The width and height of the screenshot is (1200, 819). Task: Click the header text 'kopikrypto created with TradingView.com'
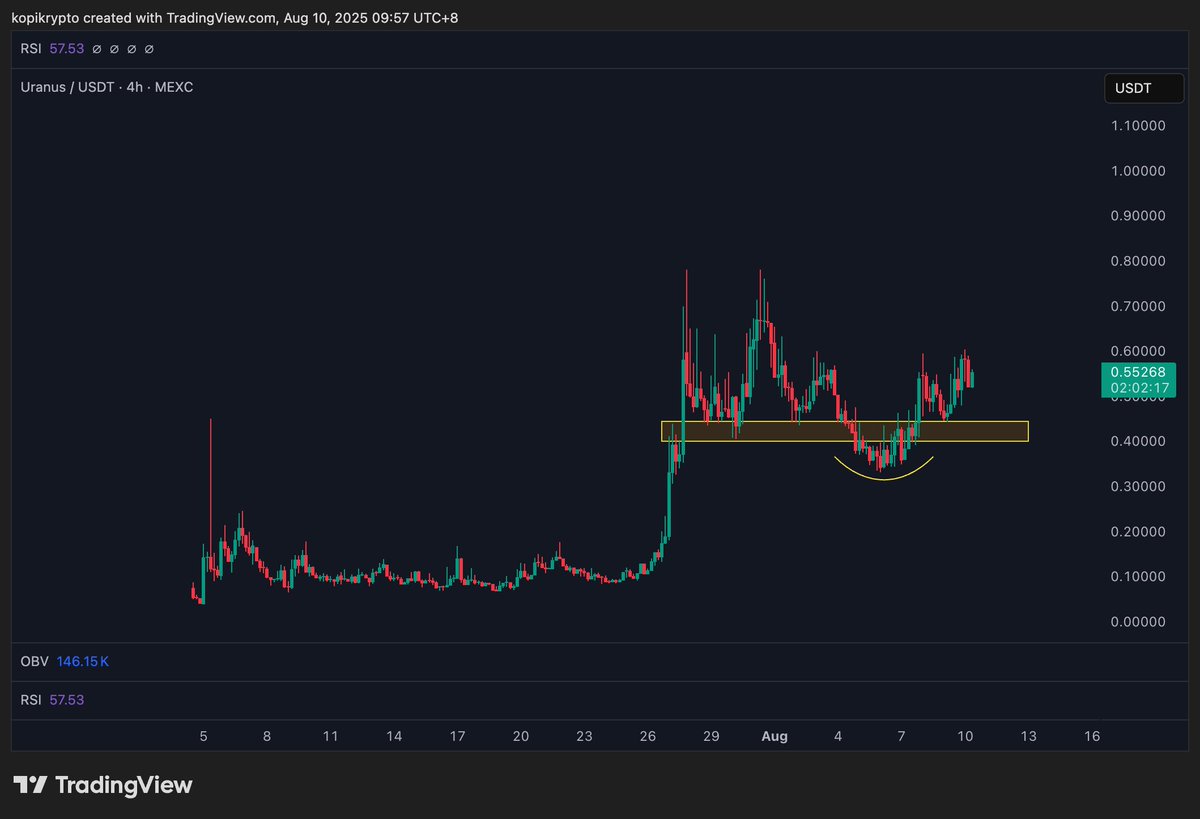point(144,18)
